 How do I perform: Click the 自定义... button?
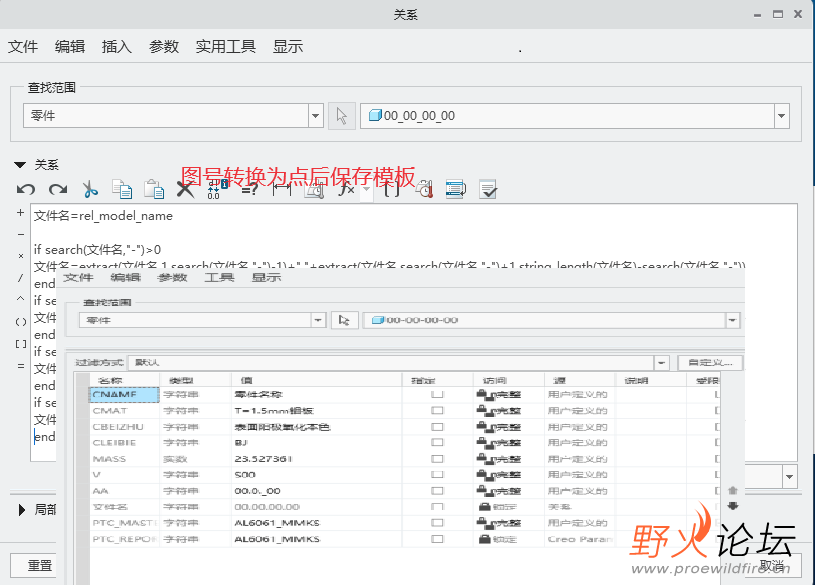click(710, 362)
